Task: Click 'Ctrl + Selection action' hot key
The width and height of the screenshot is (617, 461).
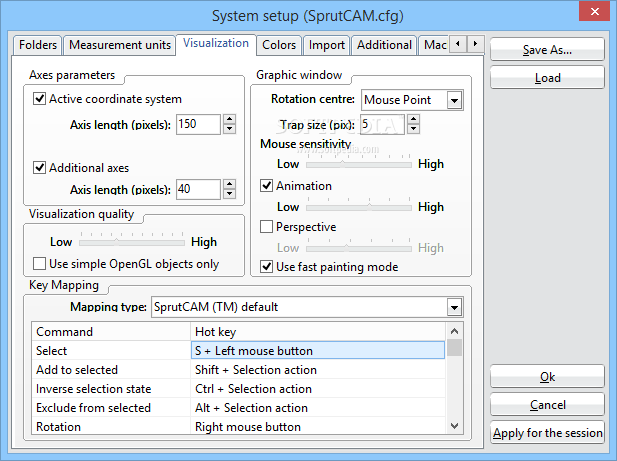Action: tap(318, 389)
